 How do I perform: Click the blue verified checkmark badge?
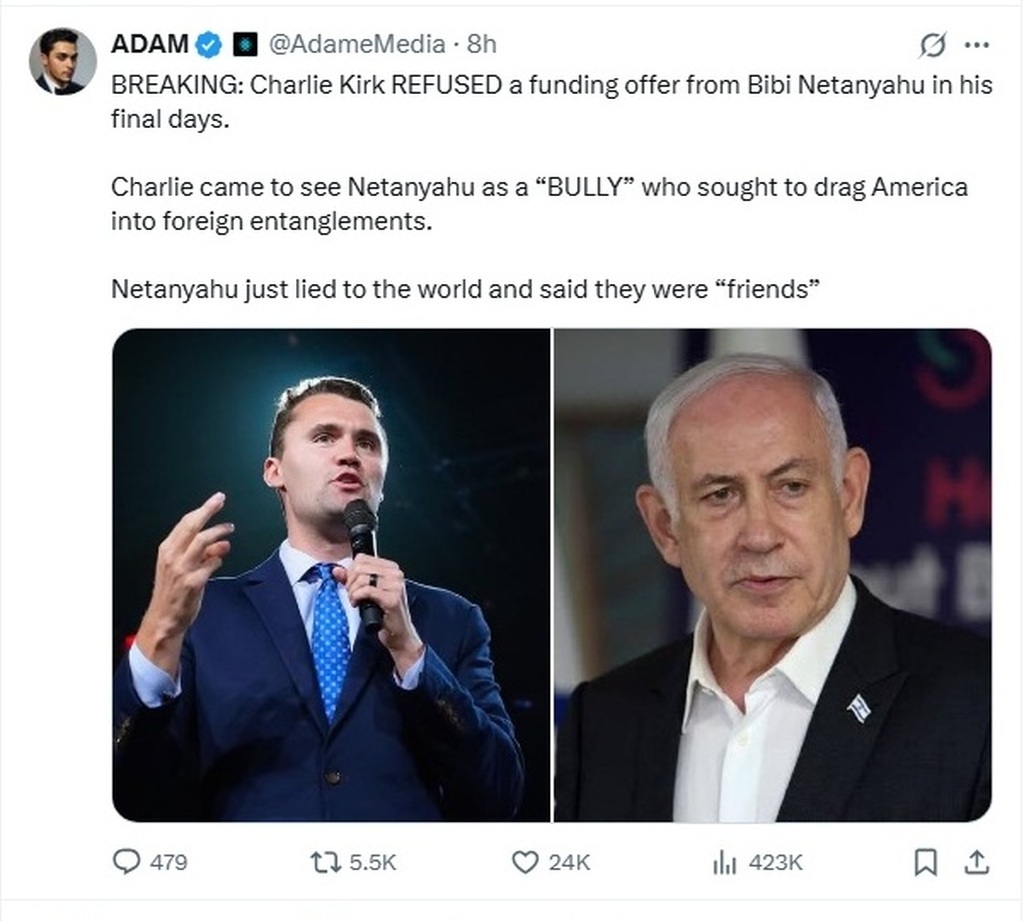(x=208, y=44)
